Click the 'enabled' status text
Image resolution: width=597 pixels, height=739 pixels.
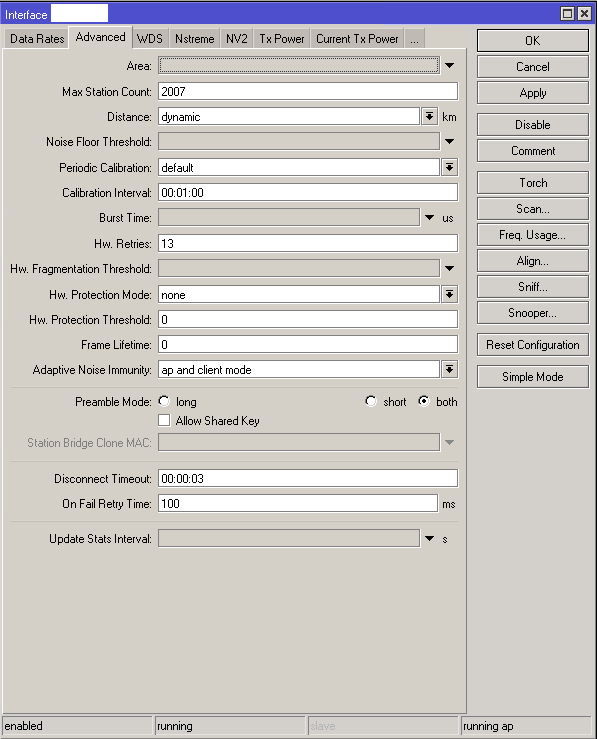[x=24, y=726]
